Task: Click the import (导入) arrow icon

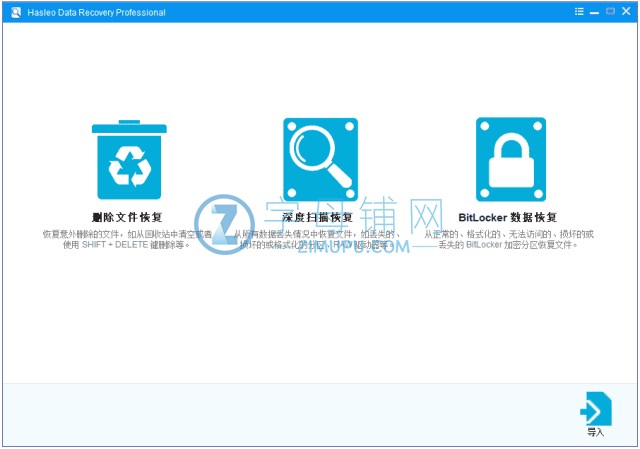Action: coord(596,409)
